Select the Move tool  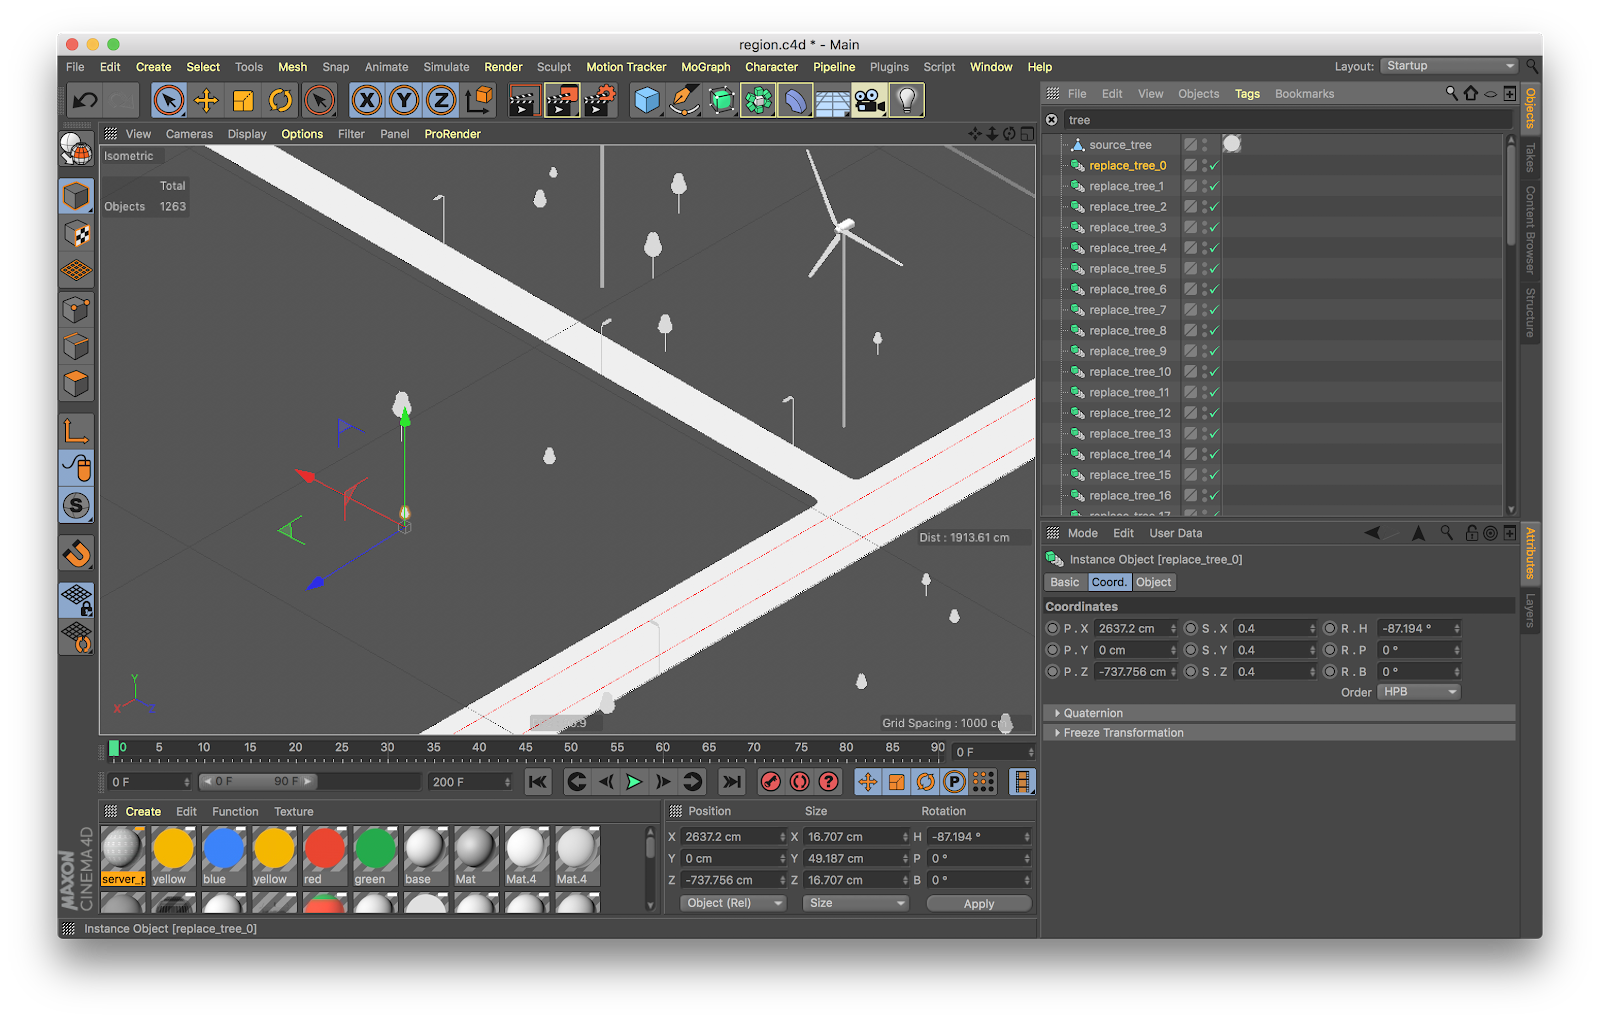coord(206,100)
